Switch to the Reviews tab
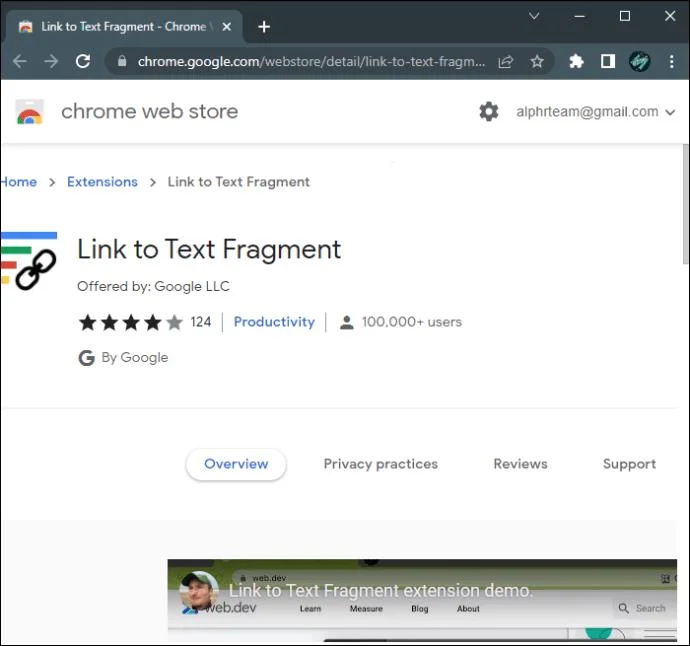Image resolution: width=690 pixels, height=646 pixels. tap(520, 464)
